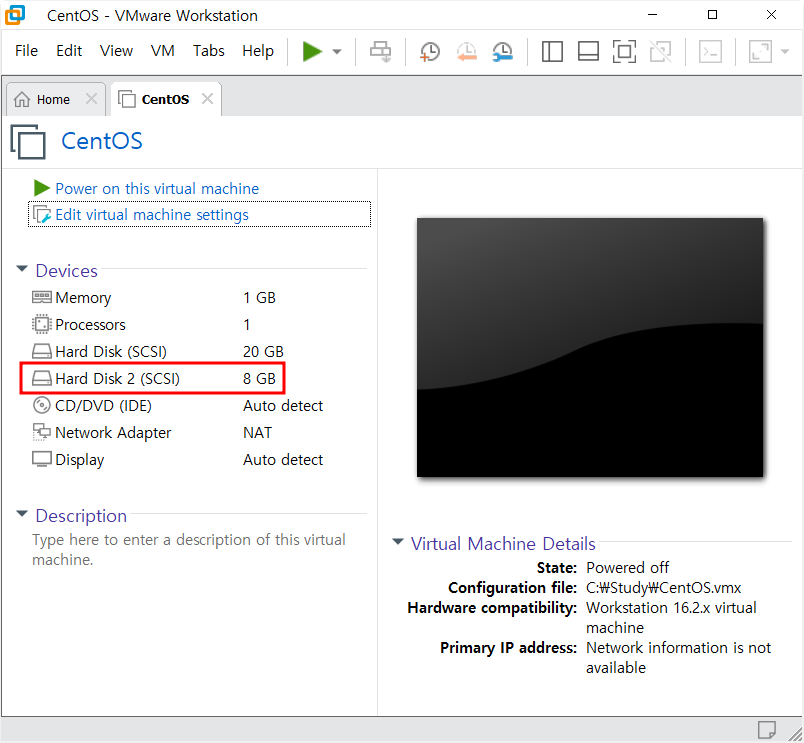This screenshot has height=743, width=804.
Task: Toggle the library sidebar view icon
Action: [x=552, y=51]
